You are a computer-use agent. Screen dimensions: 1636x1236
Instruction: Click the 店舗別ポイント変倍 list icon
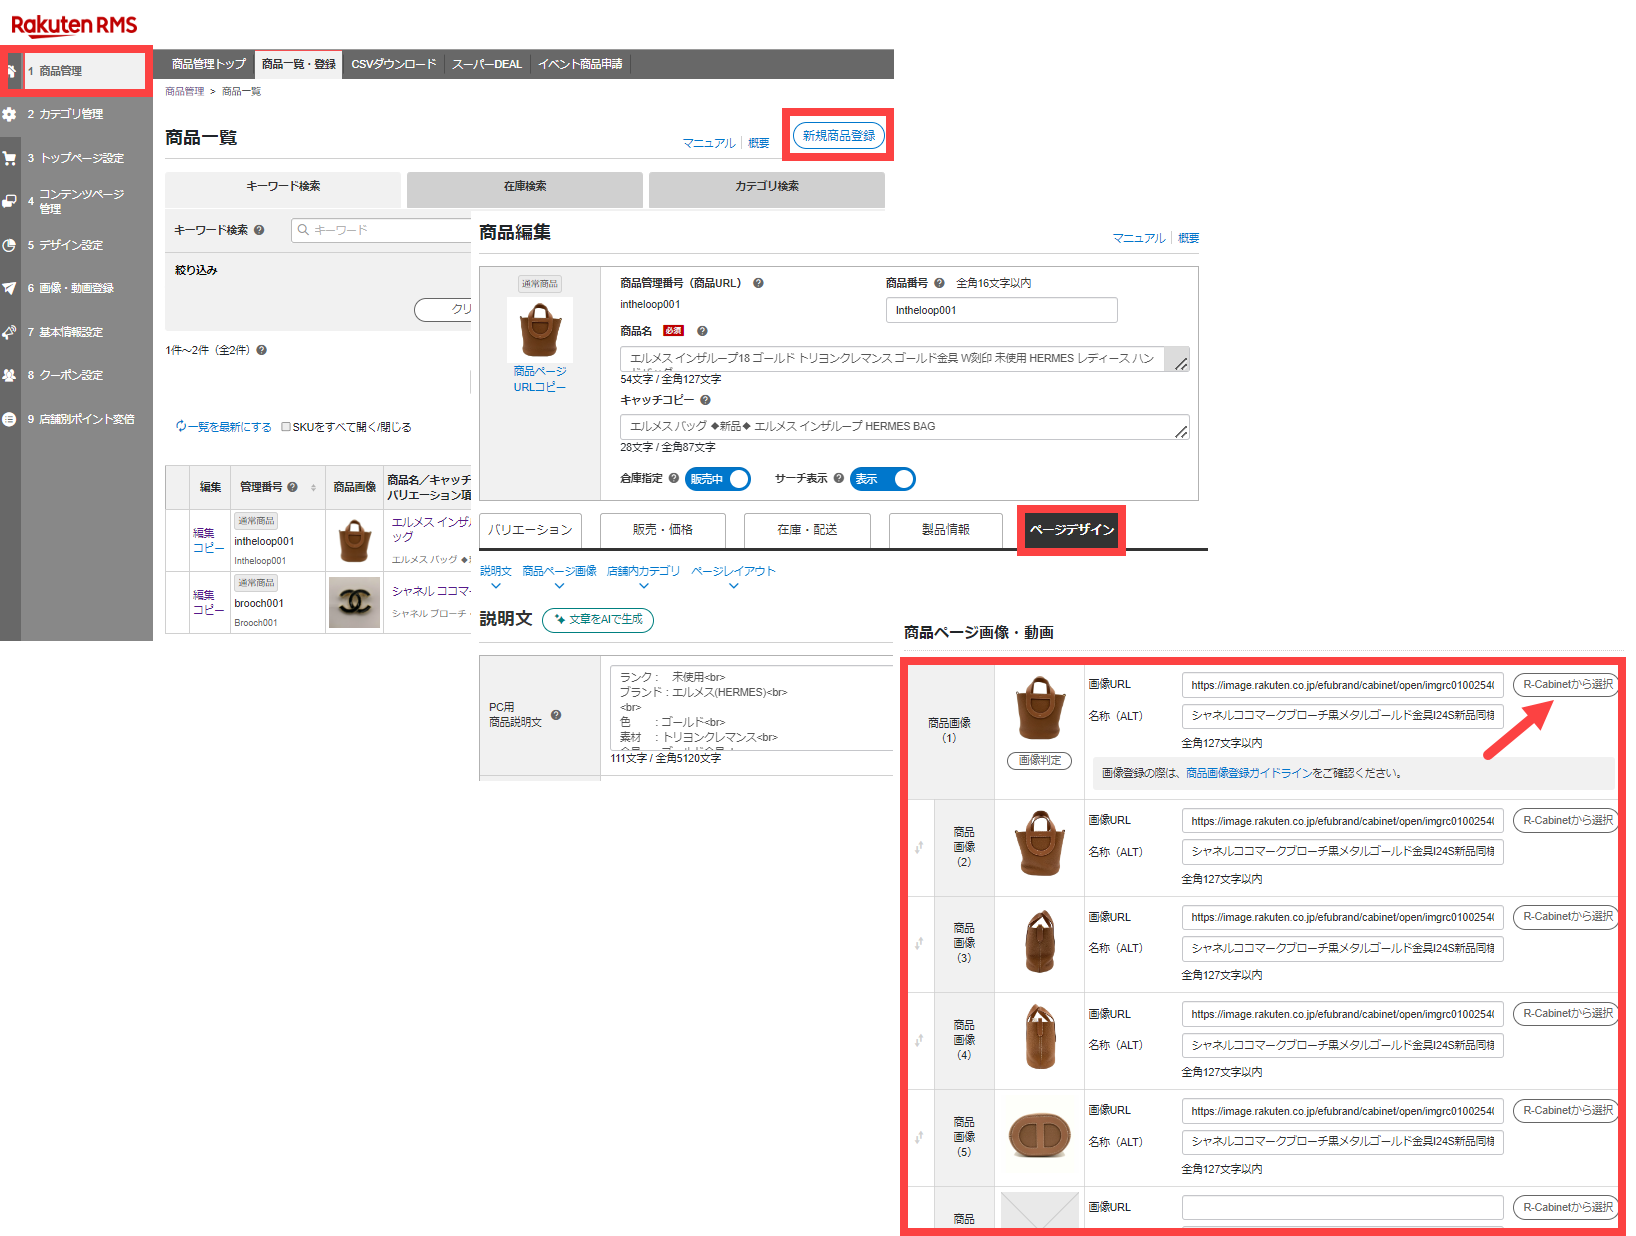click(x=9, y=419)
